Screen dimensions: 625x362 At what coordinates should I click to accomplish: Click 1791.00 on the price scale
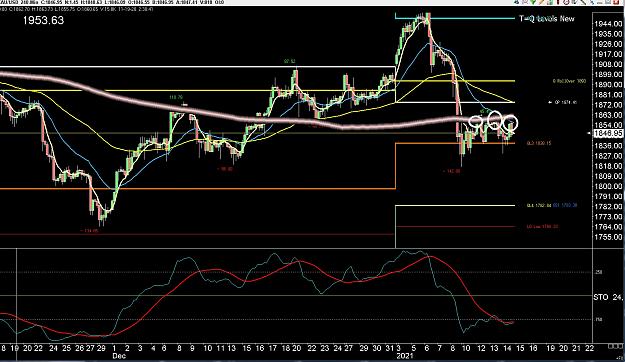point(608,197)
